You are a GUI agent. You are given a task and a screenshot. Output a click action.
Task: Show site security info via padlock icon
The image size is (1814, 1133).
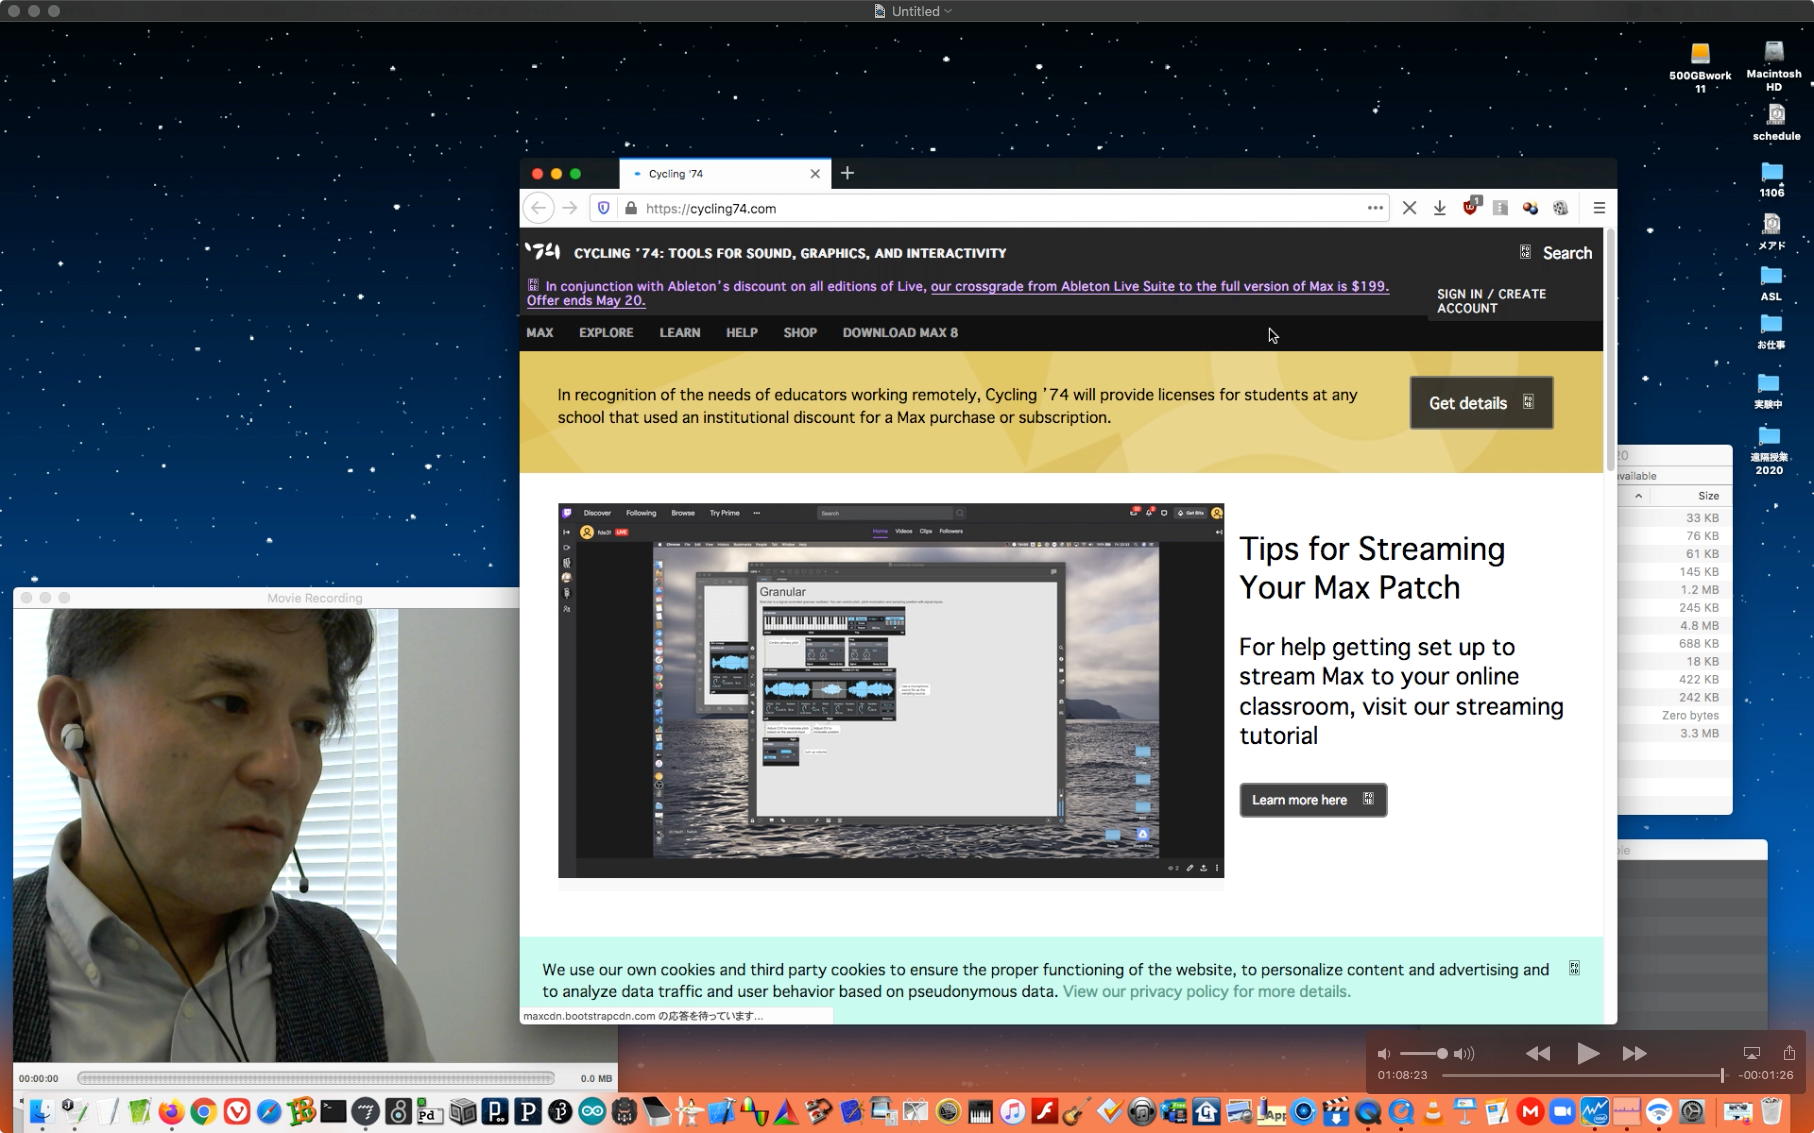coord(630,208)
